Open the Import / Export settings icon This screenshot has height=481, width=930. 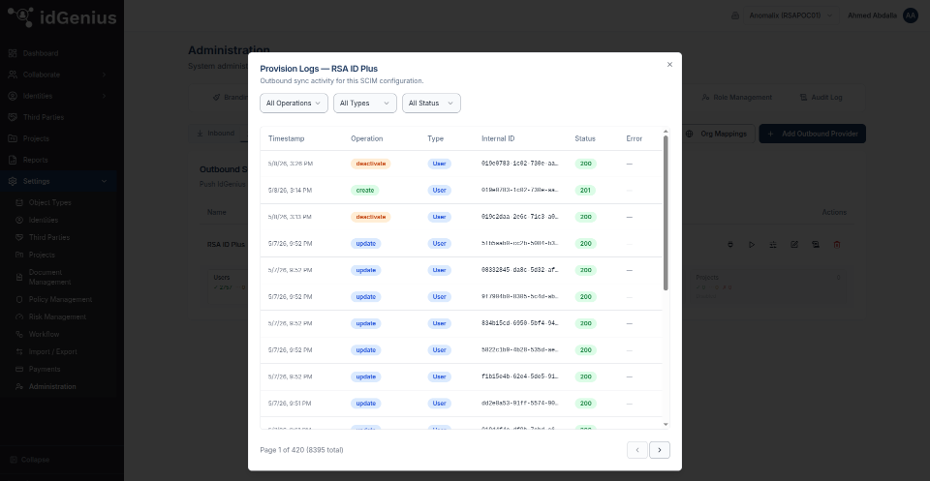(x=18, y=352)
